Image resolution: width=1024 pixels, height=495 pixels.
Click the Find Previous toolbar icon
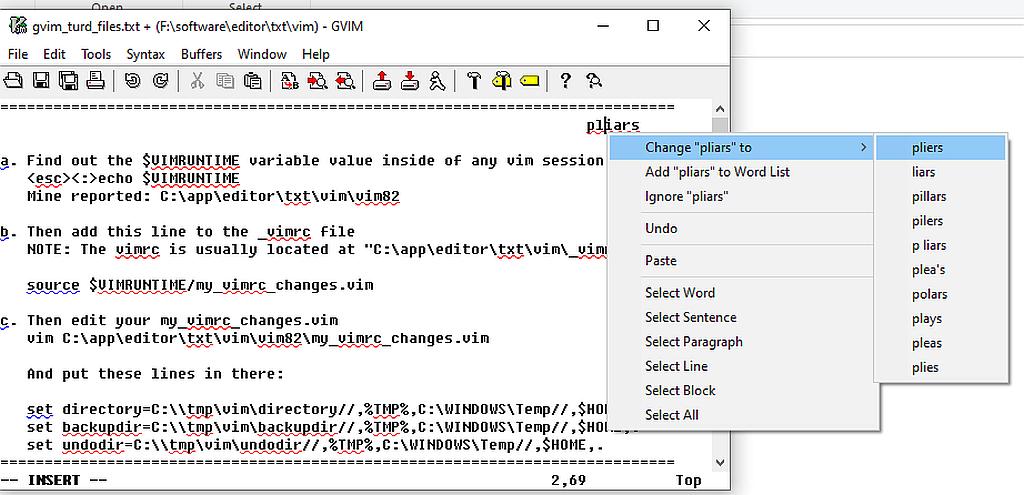pos(345,81)
